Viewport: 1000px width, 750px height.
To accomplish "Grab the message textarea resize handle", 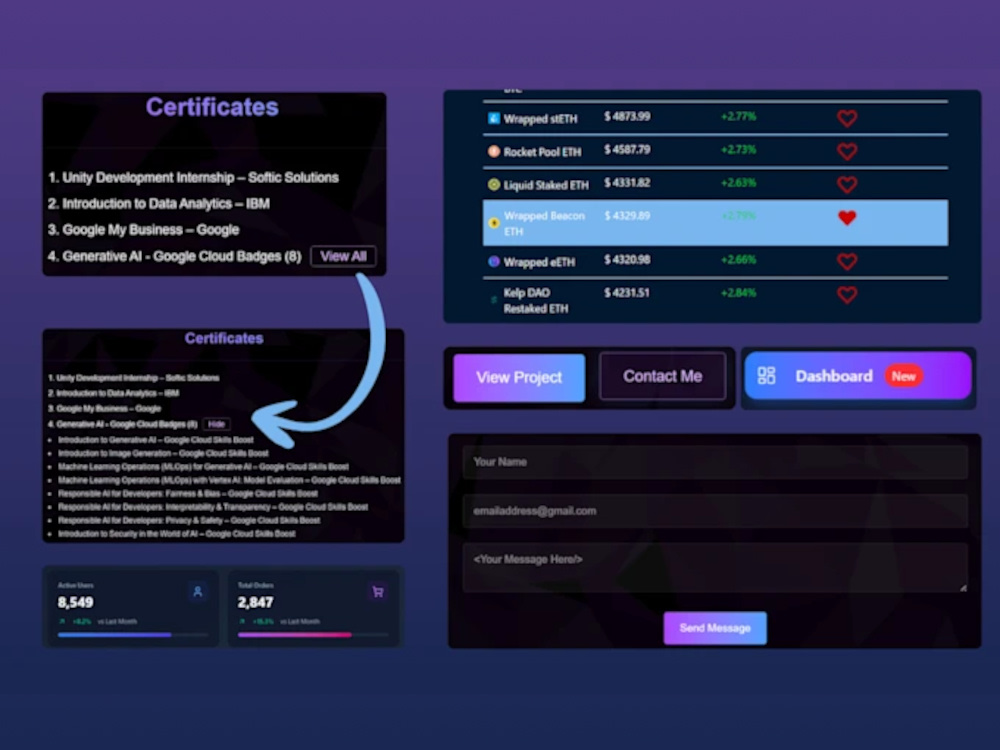I will [x=962, y=587].
